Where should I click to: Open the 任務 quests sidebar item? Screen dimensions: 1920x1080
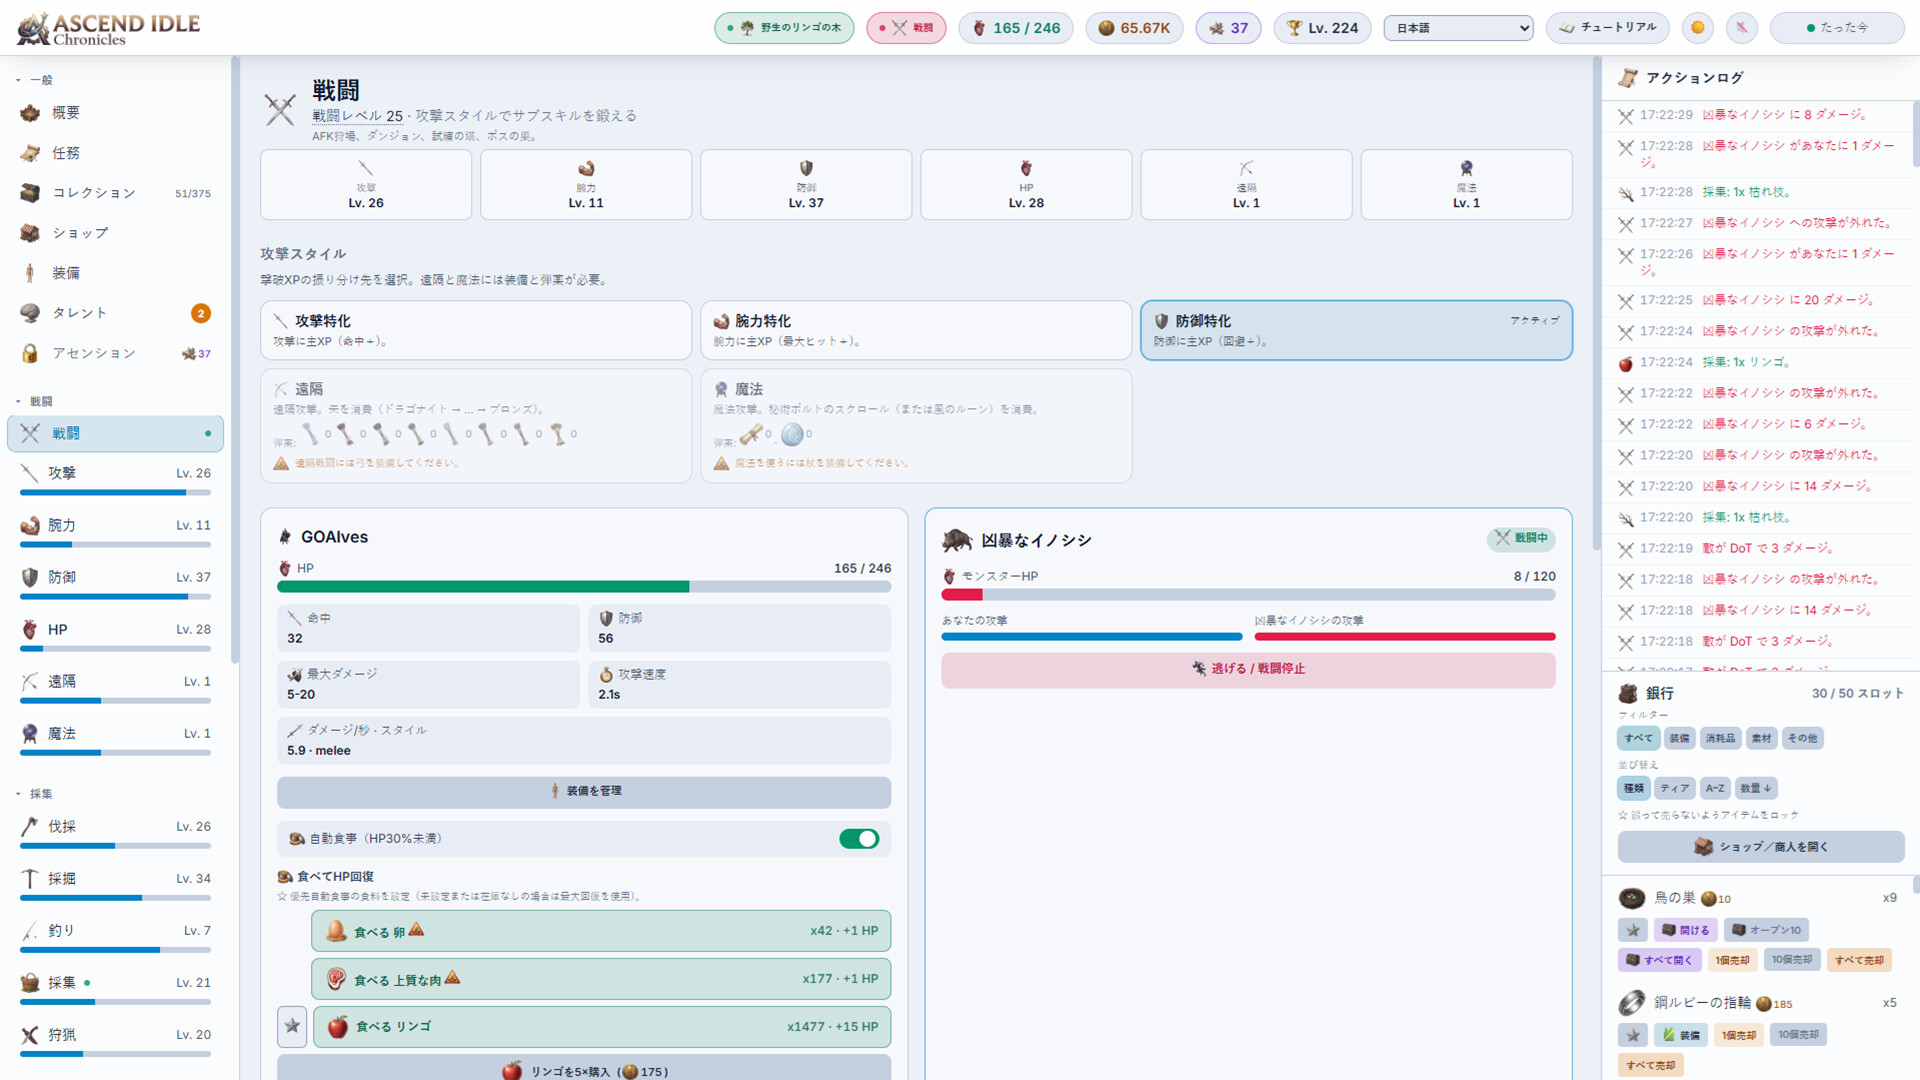click(115, 153)
